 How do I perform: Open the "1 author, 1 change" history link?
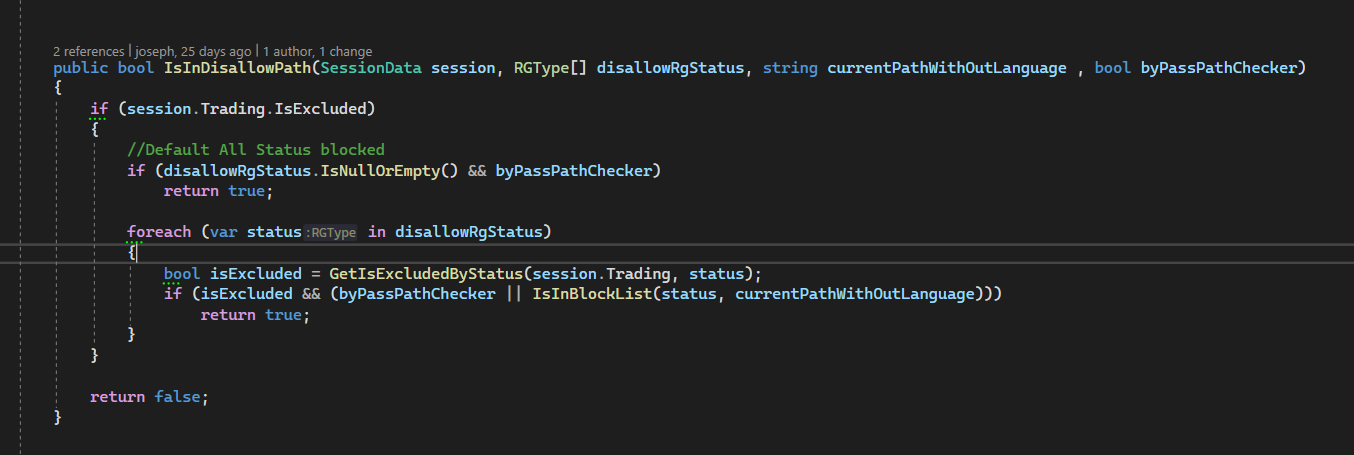(x=318, y=51)
